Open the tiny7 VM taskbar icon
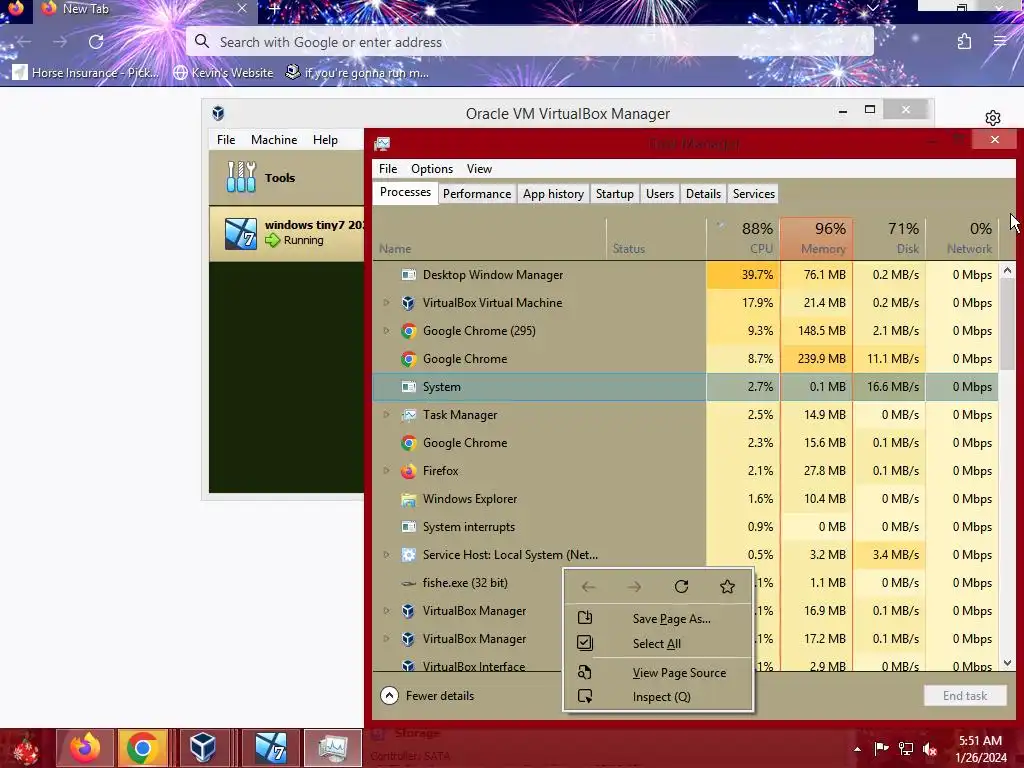 [271, 748]
